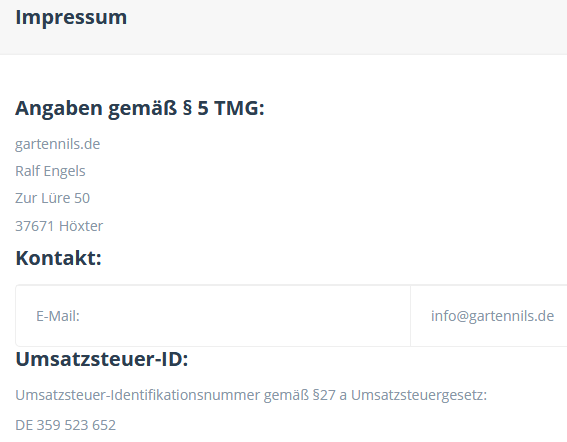Image resolution: width=567 pixels, height=442 pixels.
Task: Click the Angaben gemäß § 5 TMG heading
Action: [140, 108]
